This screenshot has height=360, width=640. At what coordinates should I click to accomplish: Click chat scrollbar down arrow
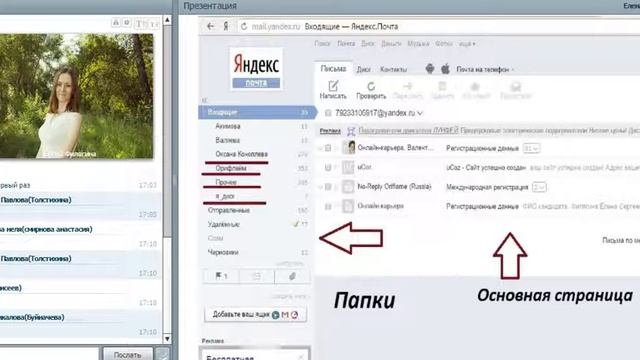tap(167, 339)
